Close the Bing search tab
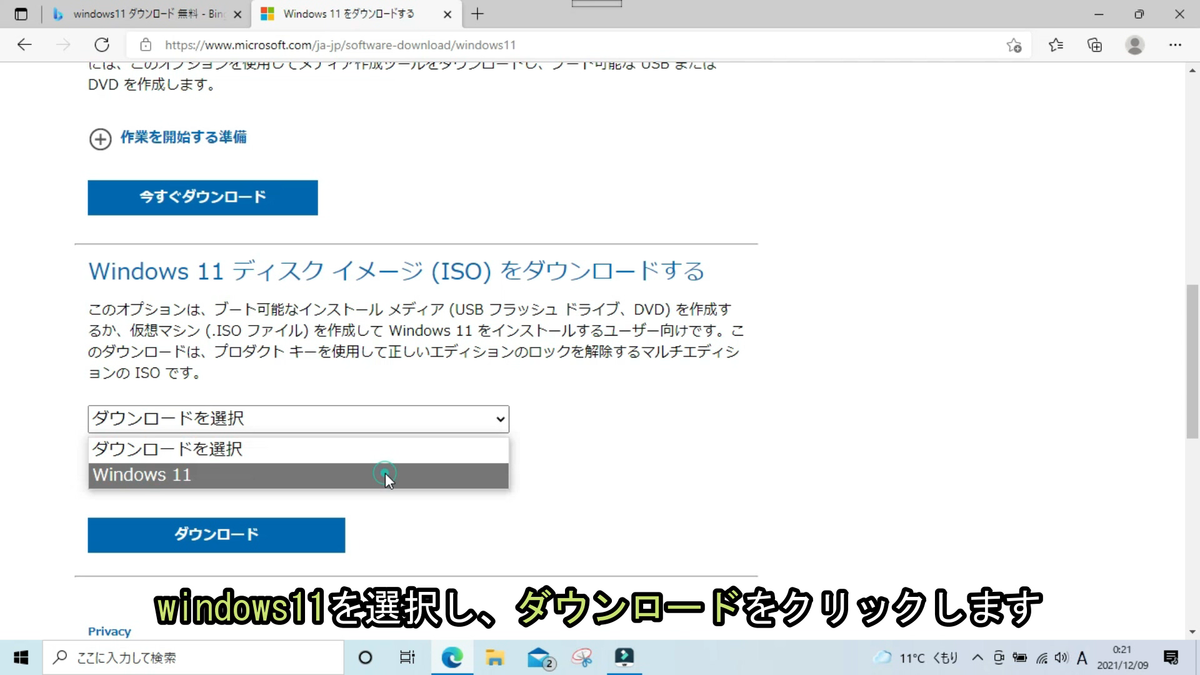The image size is (1200, 675). 237,14
